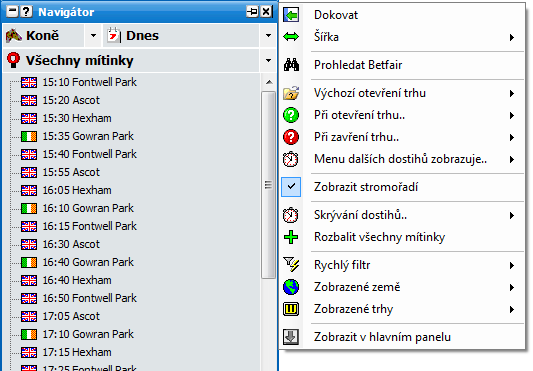Image resolution: width=533 pixels, height=371 pixels.
Task: Click the Irish flag beside 15:35 Gowran Park
Action: pos(29,136)
